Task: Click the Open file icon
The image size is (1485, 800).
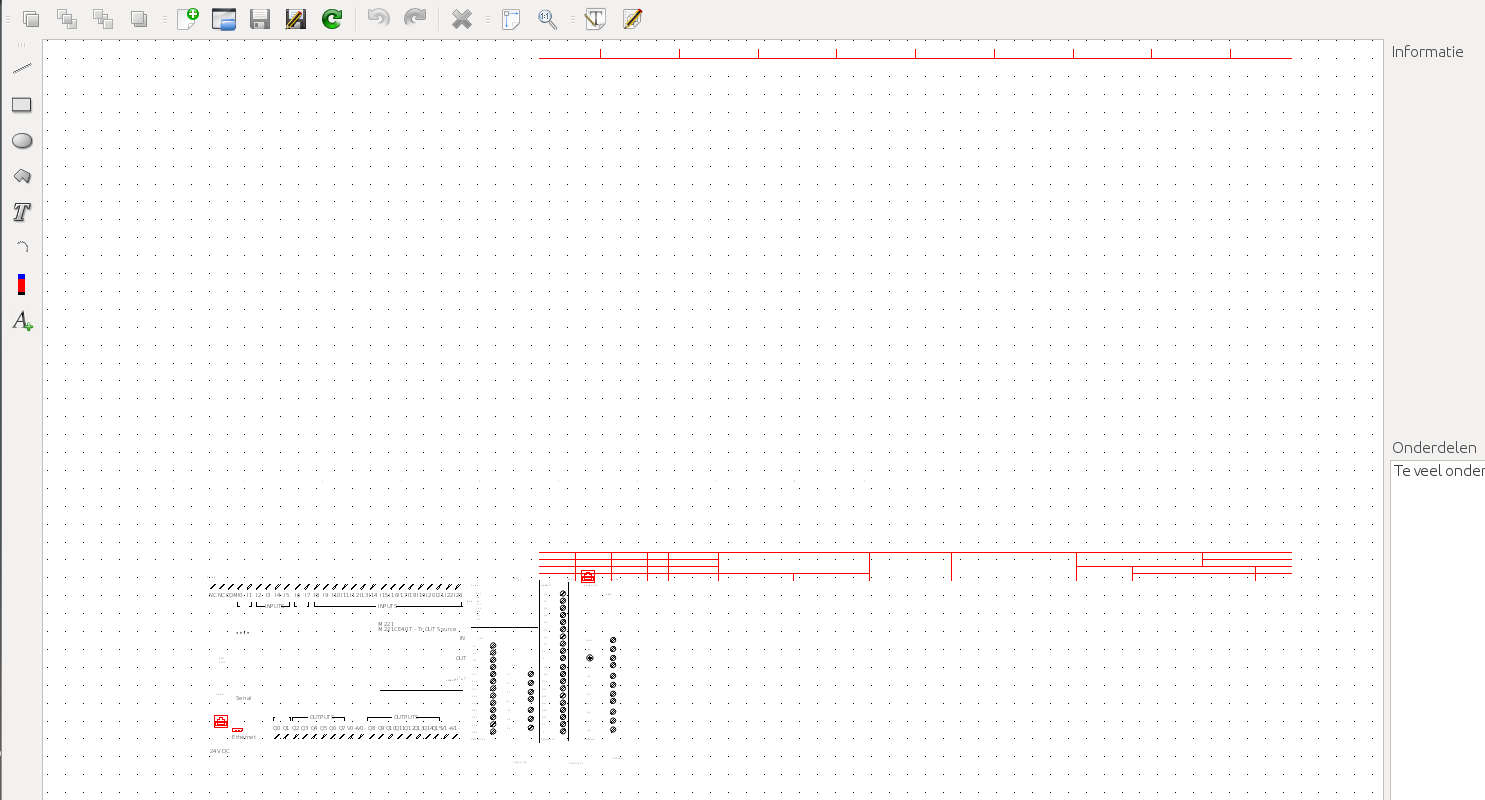Action: (224, 18)
